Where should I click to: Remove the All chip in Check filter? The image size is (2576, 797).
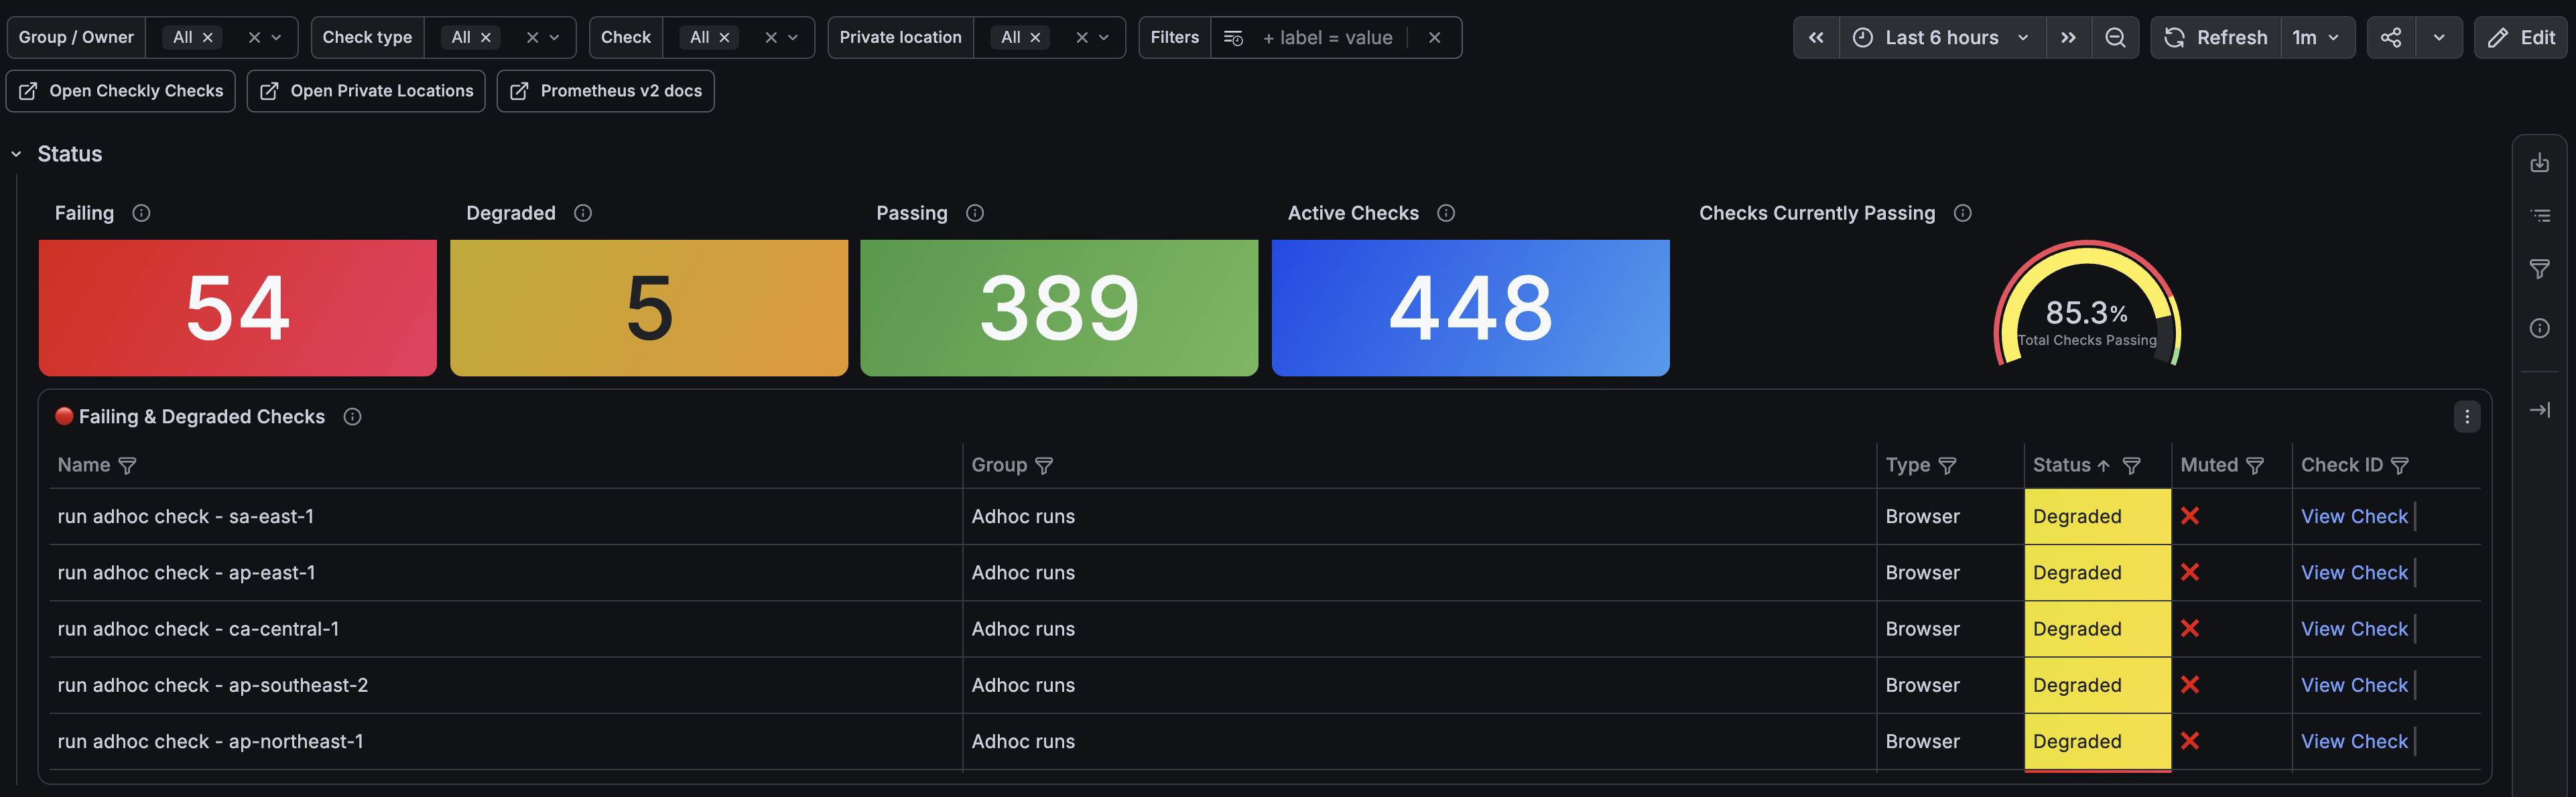(x=724, y=38)
